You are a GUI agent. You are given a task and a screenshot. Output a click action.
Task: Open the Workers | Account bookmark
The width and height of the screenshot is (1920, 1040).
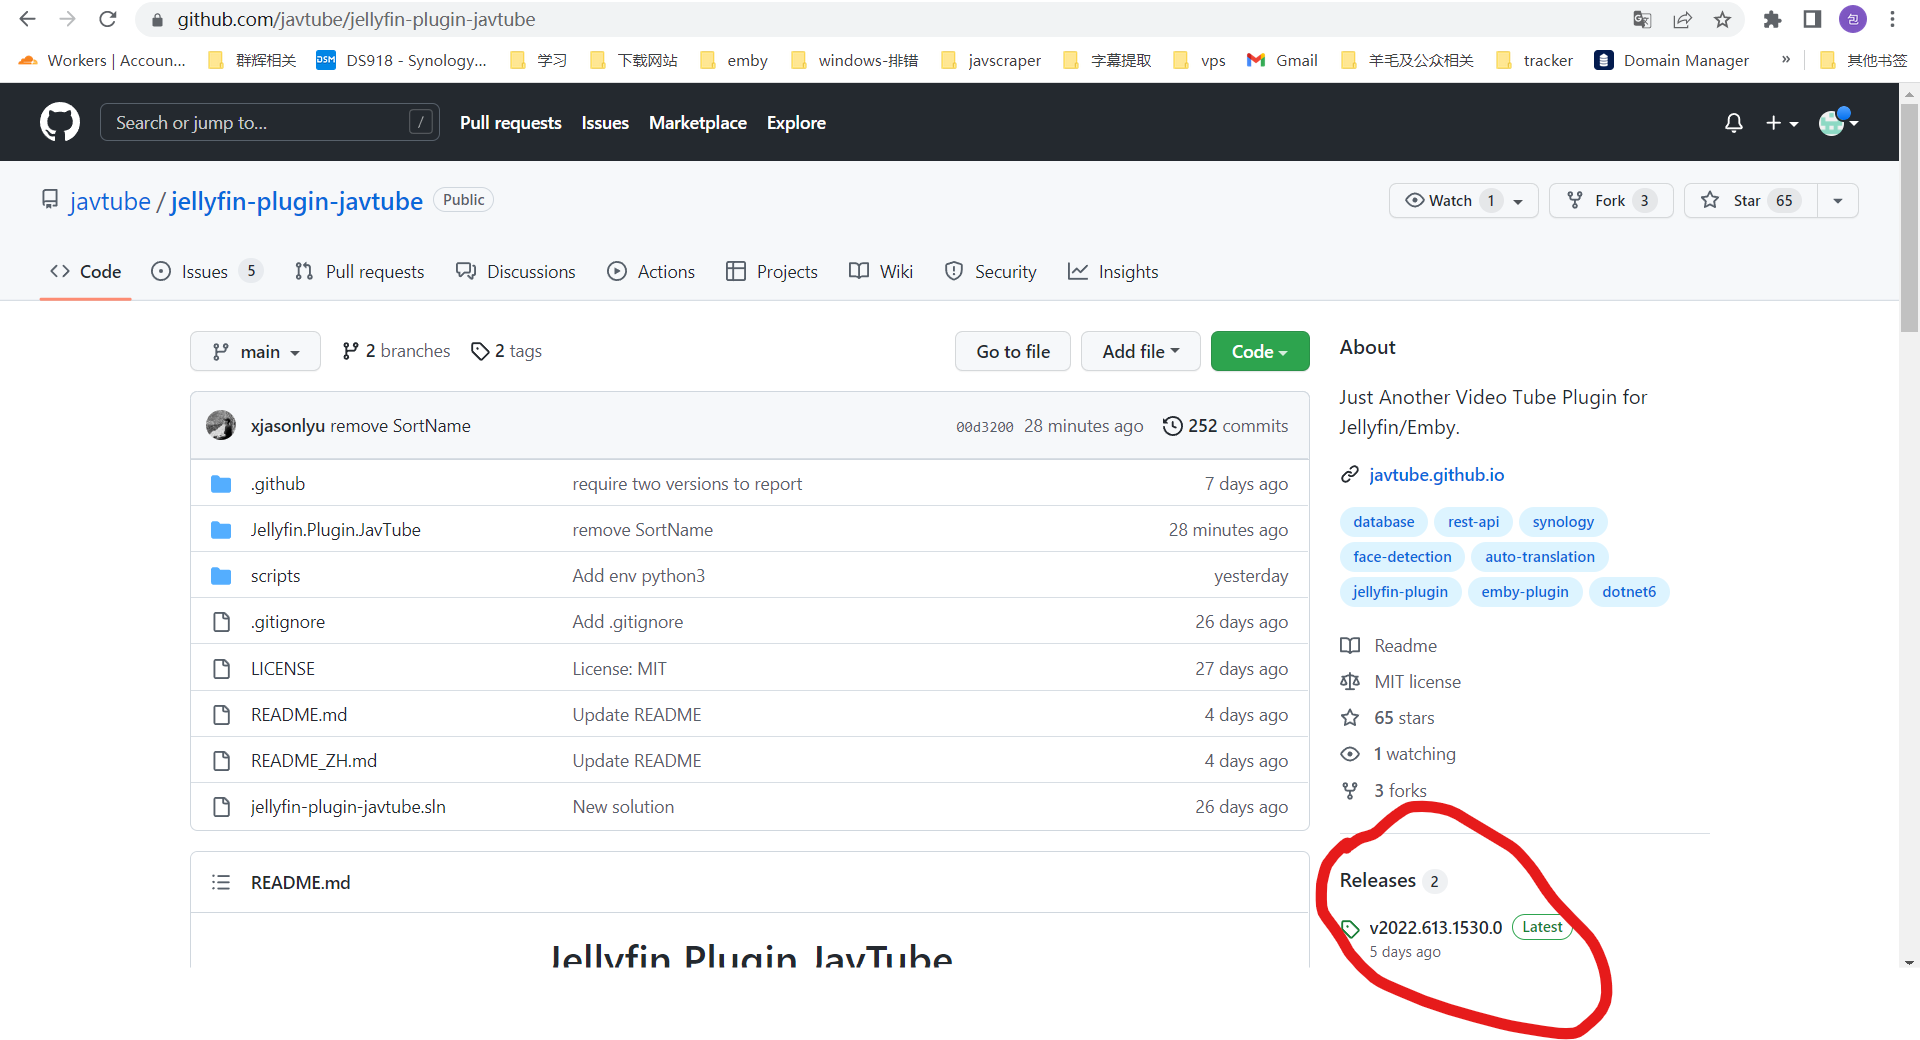[102, 60]
